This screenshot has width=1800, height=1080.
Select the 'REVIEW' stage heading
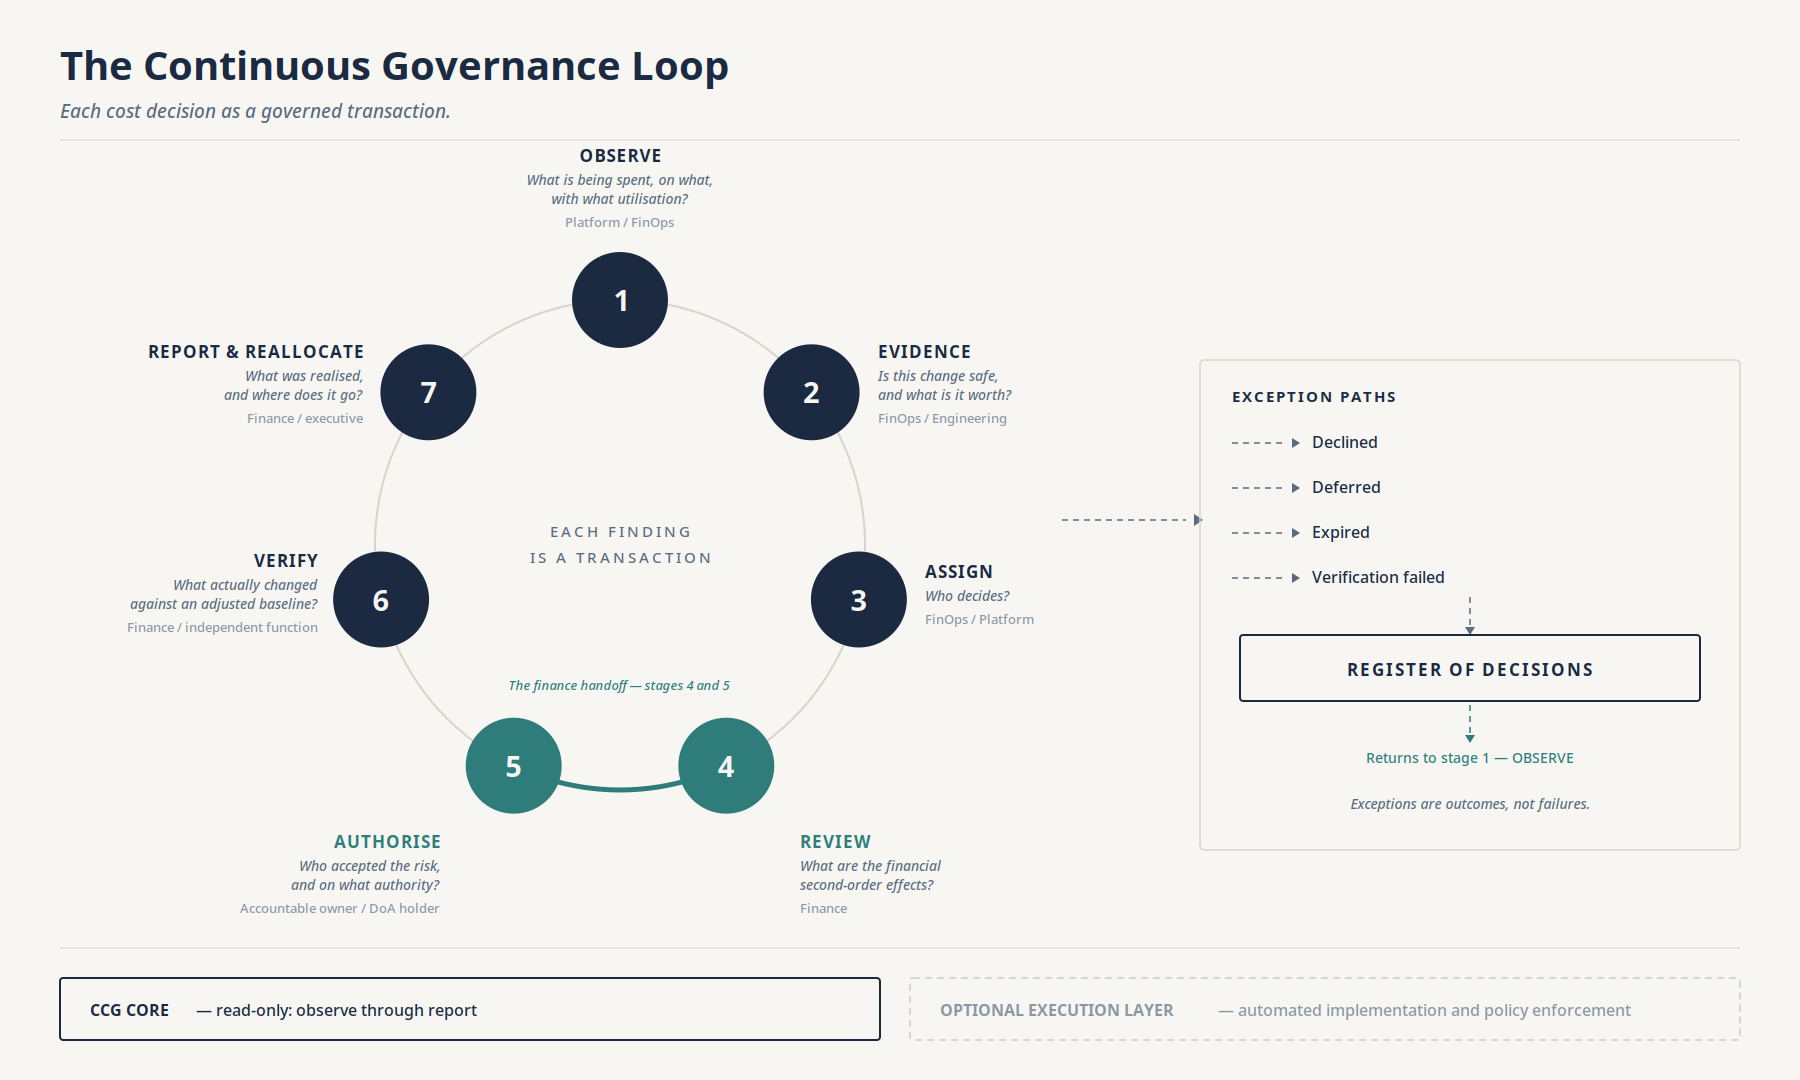pos(835,842)
